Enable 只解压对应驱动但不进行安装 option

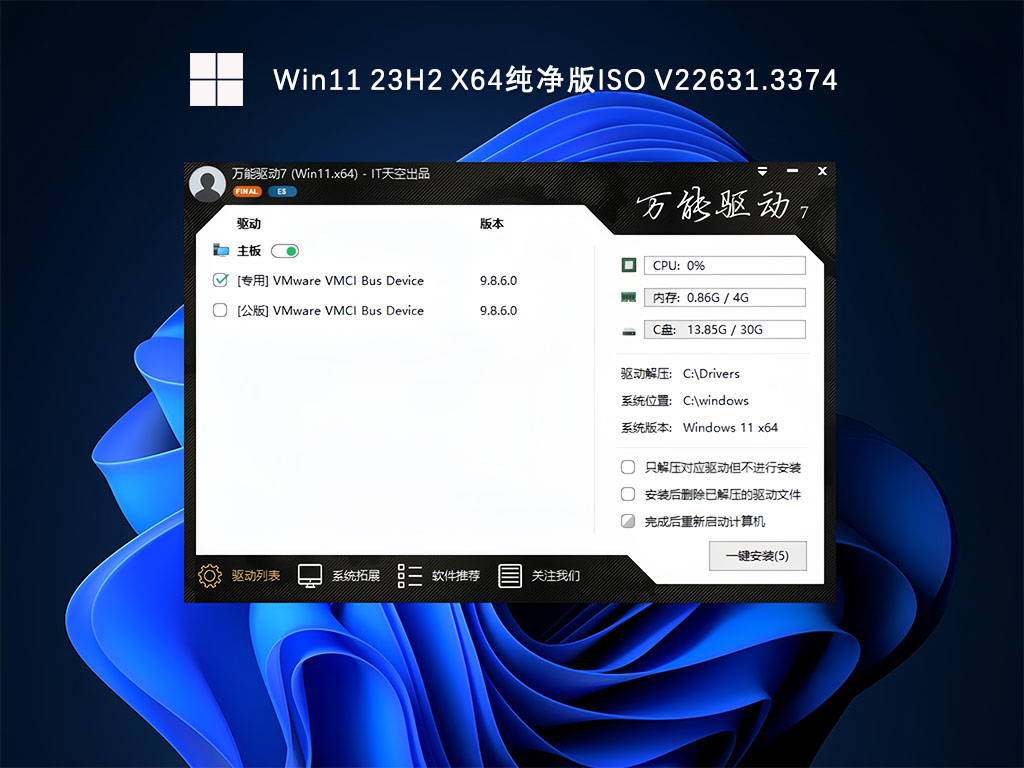click(628, 467)
